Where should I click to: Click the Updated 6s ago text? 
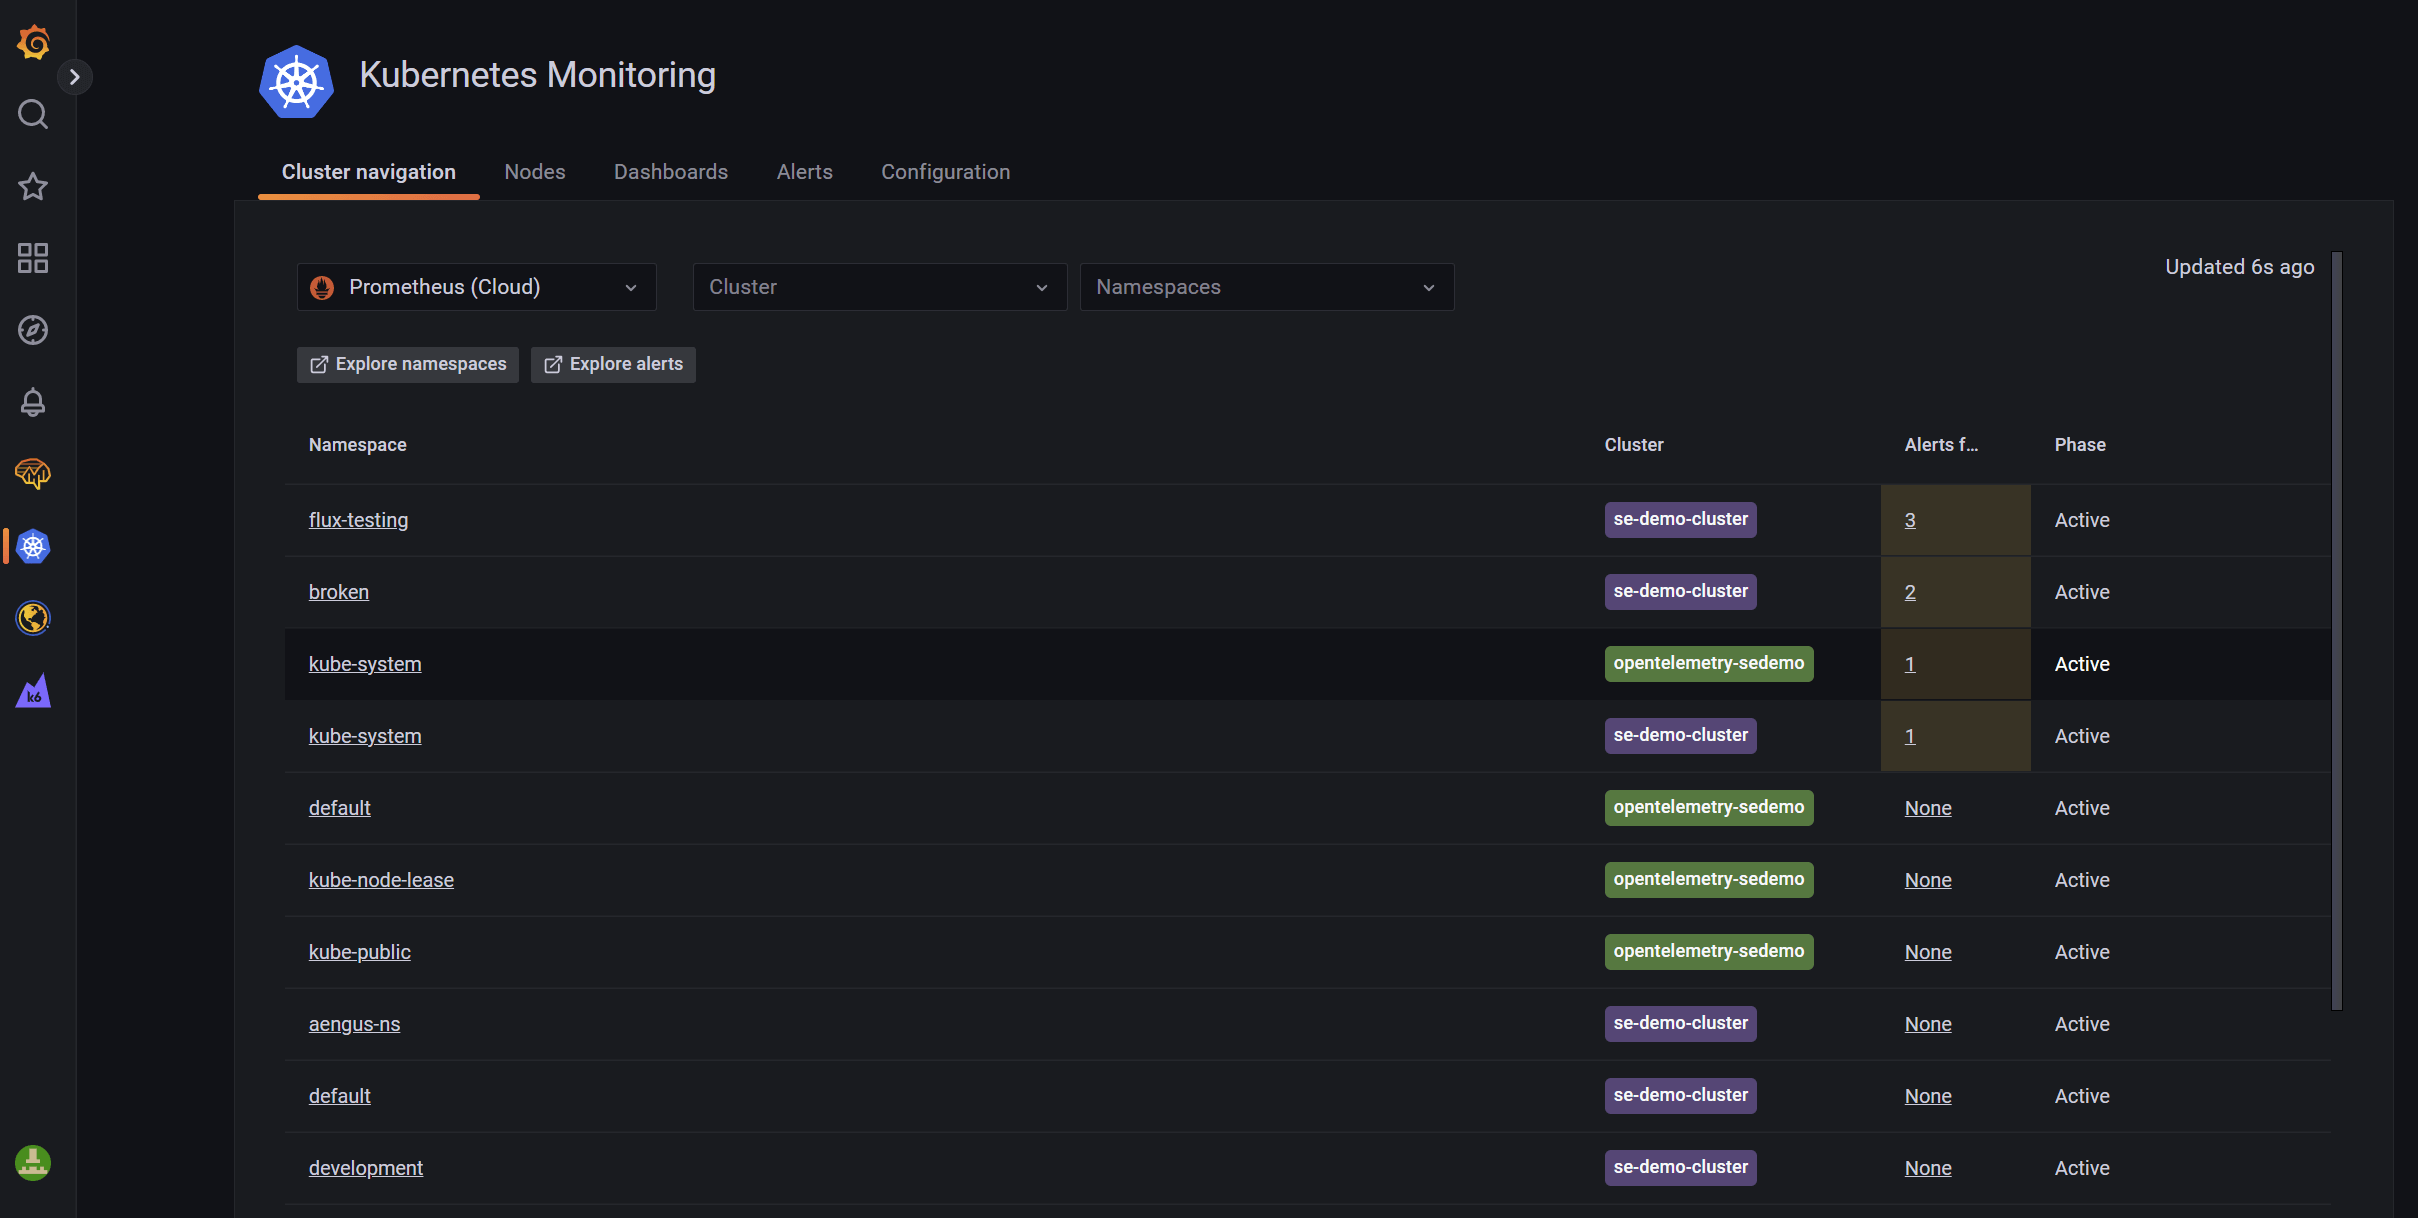(x=2239, y=267)
